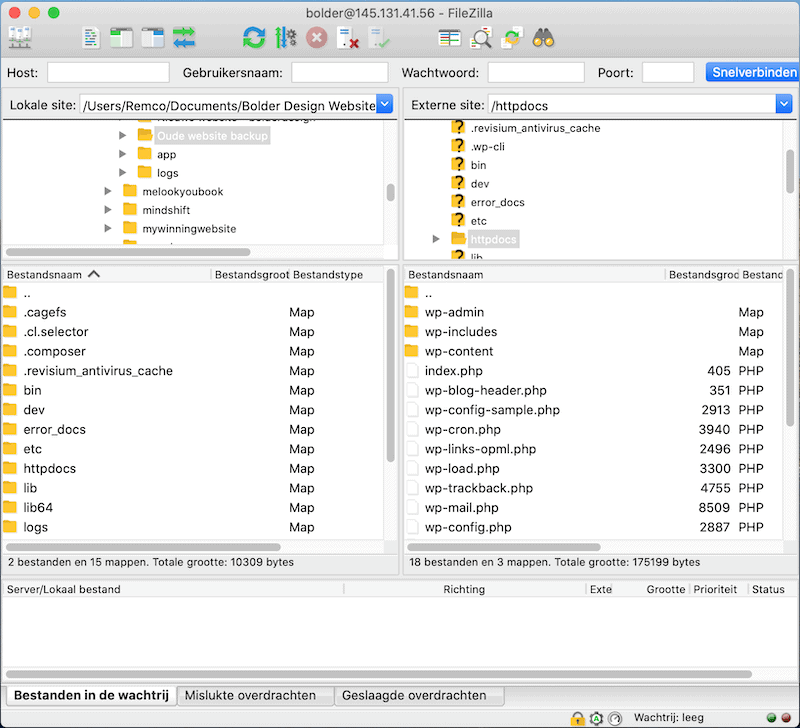Open the Site Manager

pos(20,37)
